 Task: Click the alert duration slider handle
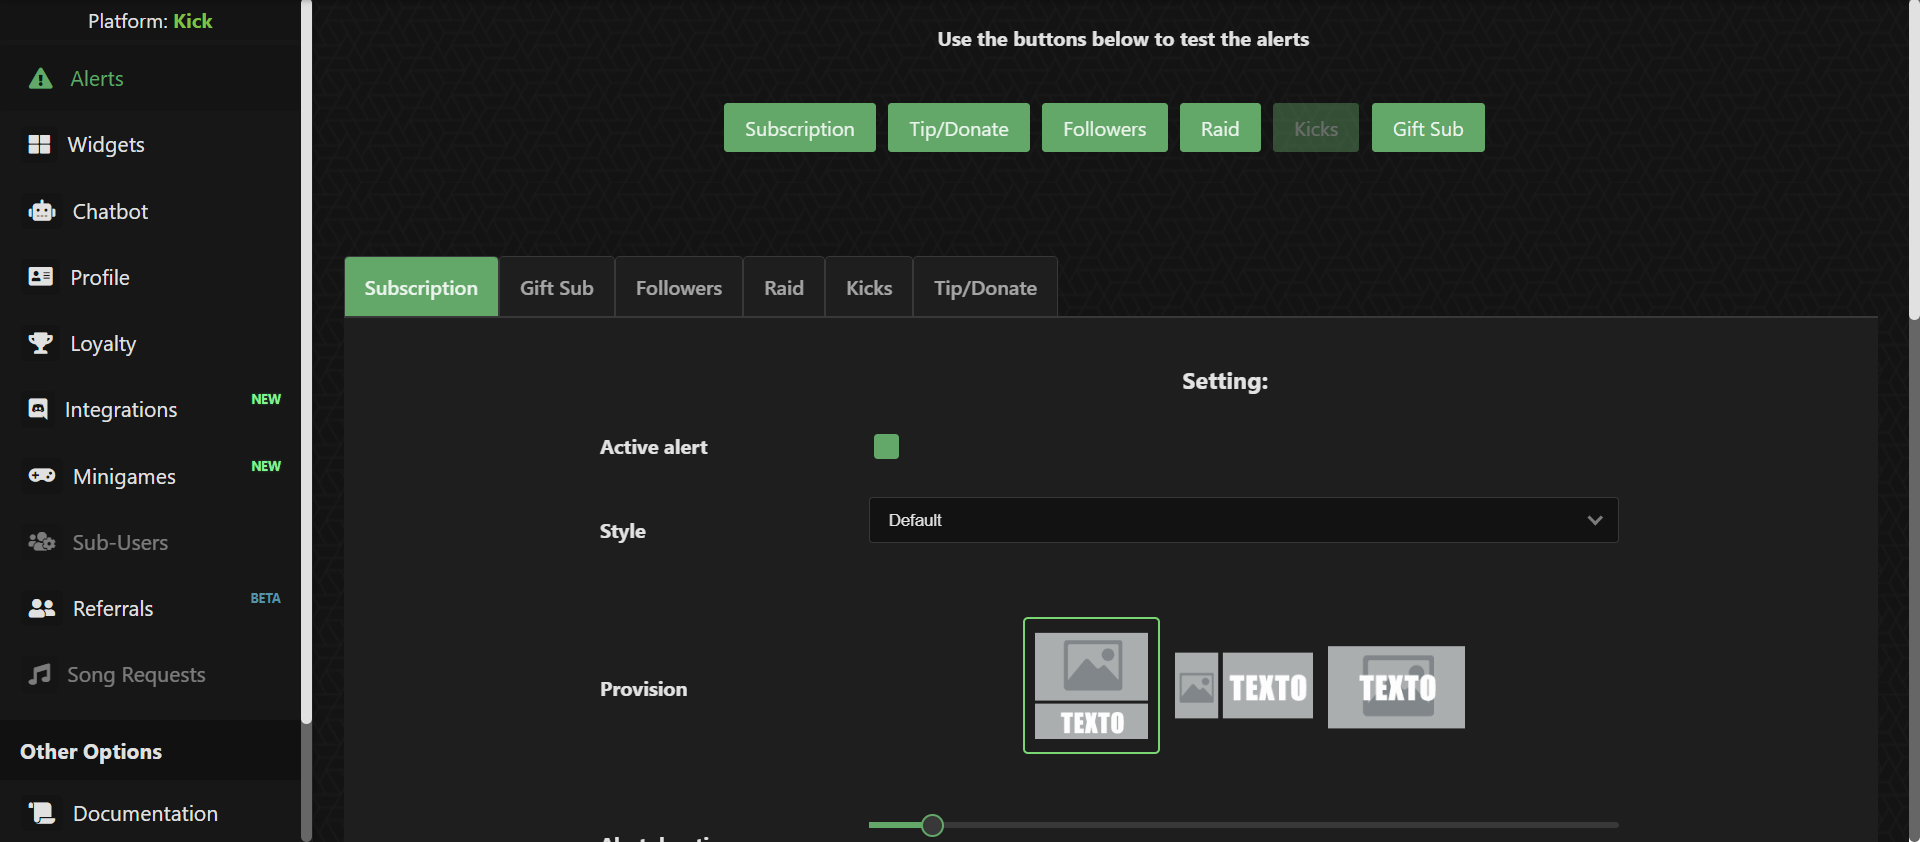pos(932,825)
